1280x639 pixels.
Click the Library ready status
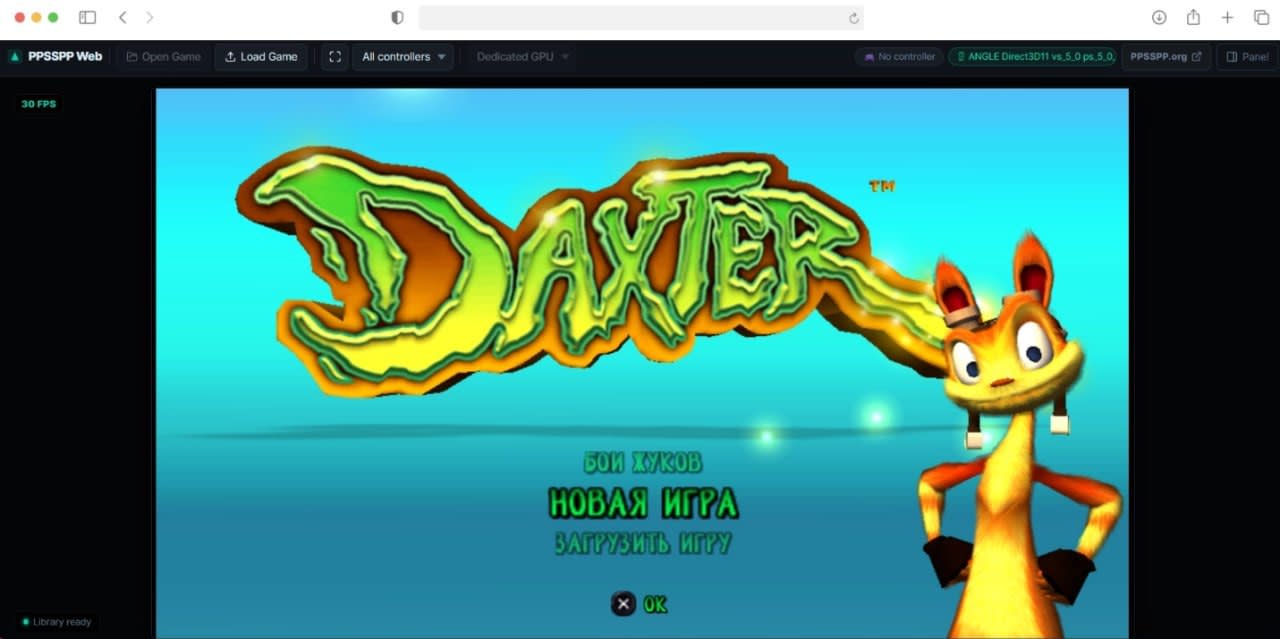point(56,622)
